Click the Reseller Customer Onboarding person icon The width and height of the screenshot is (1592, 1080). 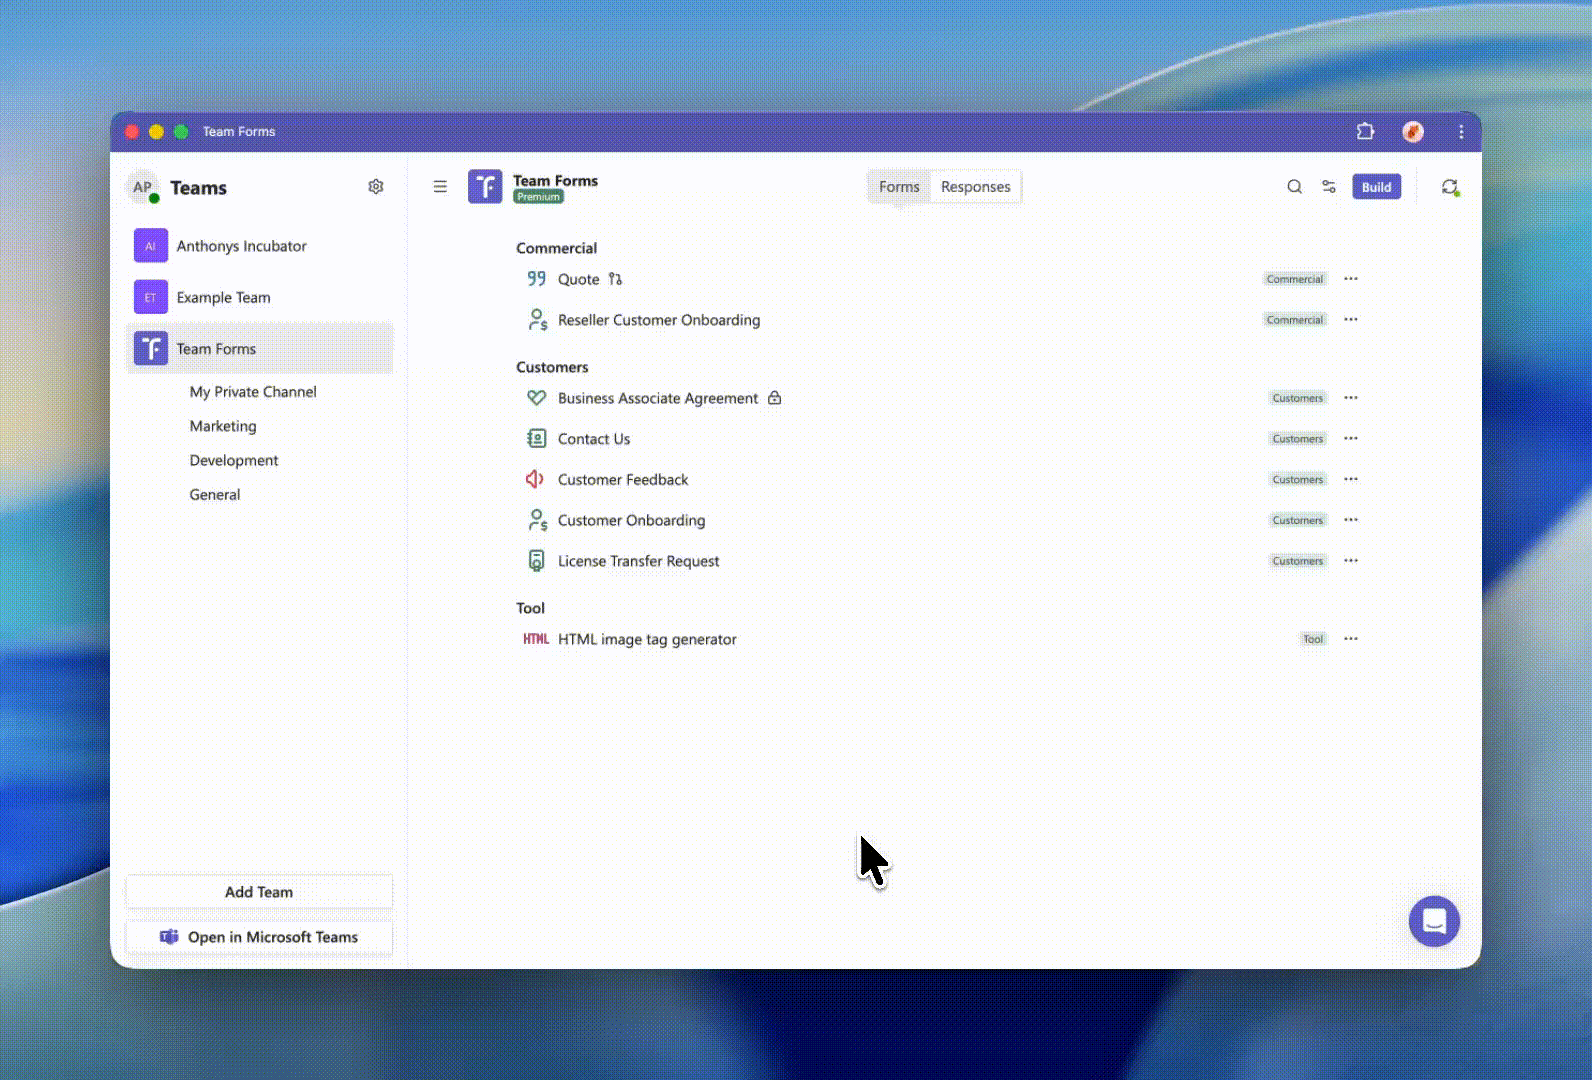(x=537, y=320)
